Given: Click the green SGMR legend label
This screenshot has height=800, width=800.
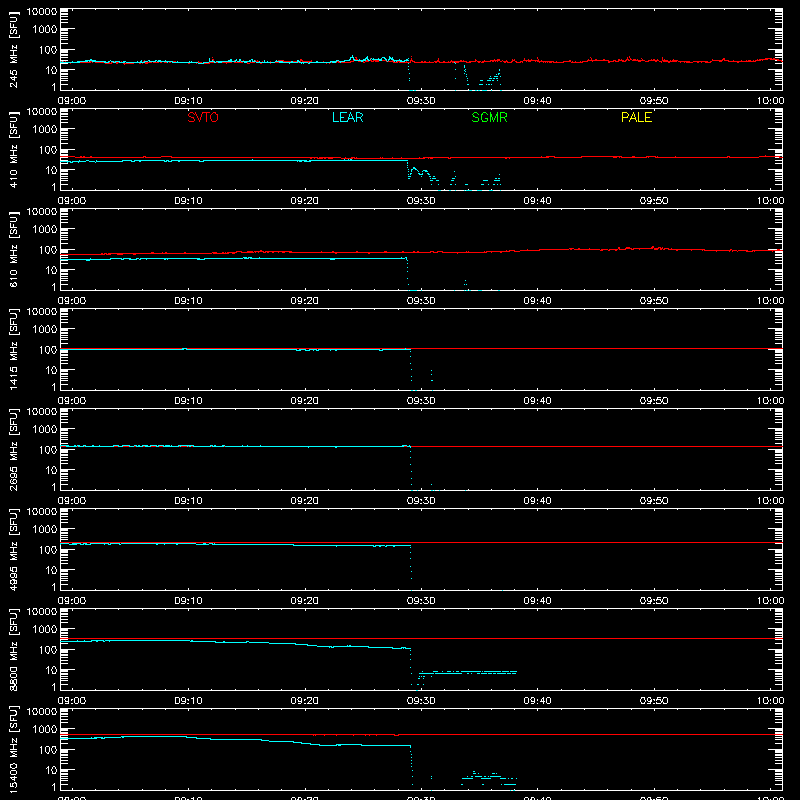Looking at the screenshot, I should point(489,117).
